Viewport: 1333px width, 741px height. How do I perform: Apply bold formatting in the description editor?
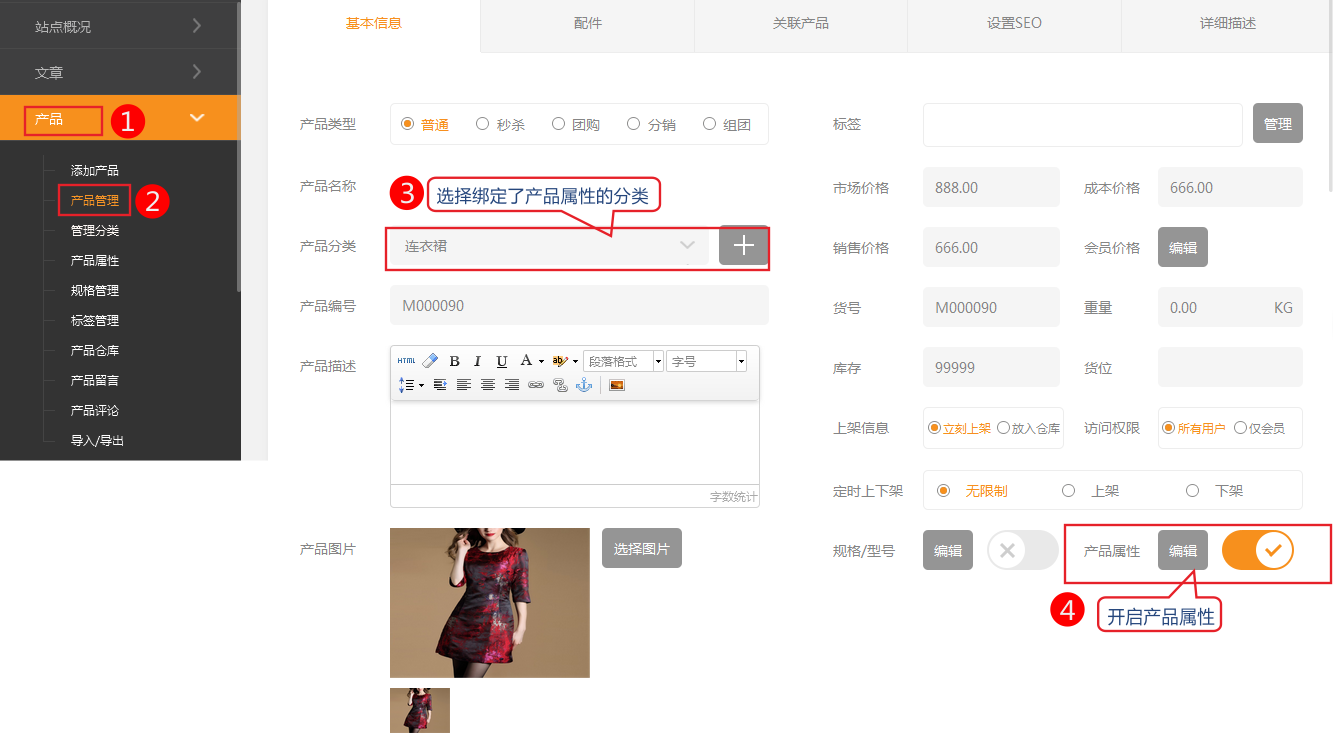pyautogui.click(x=454, y=361)
